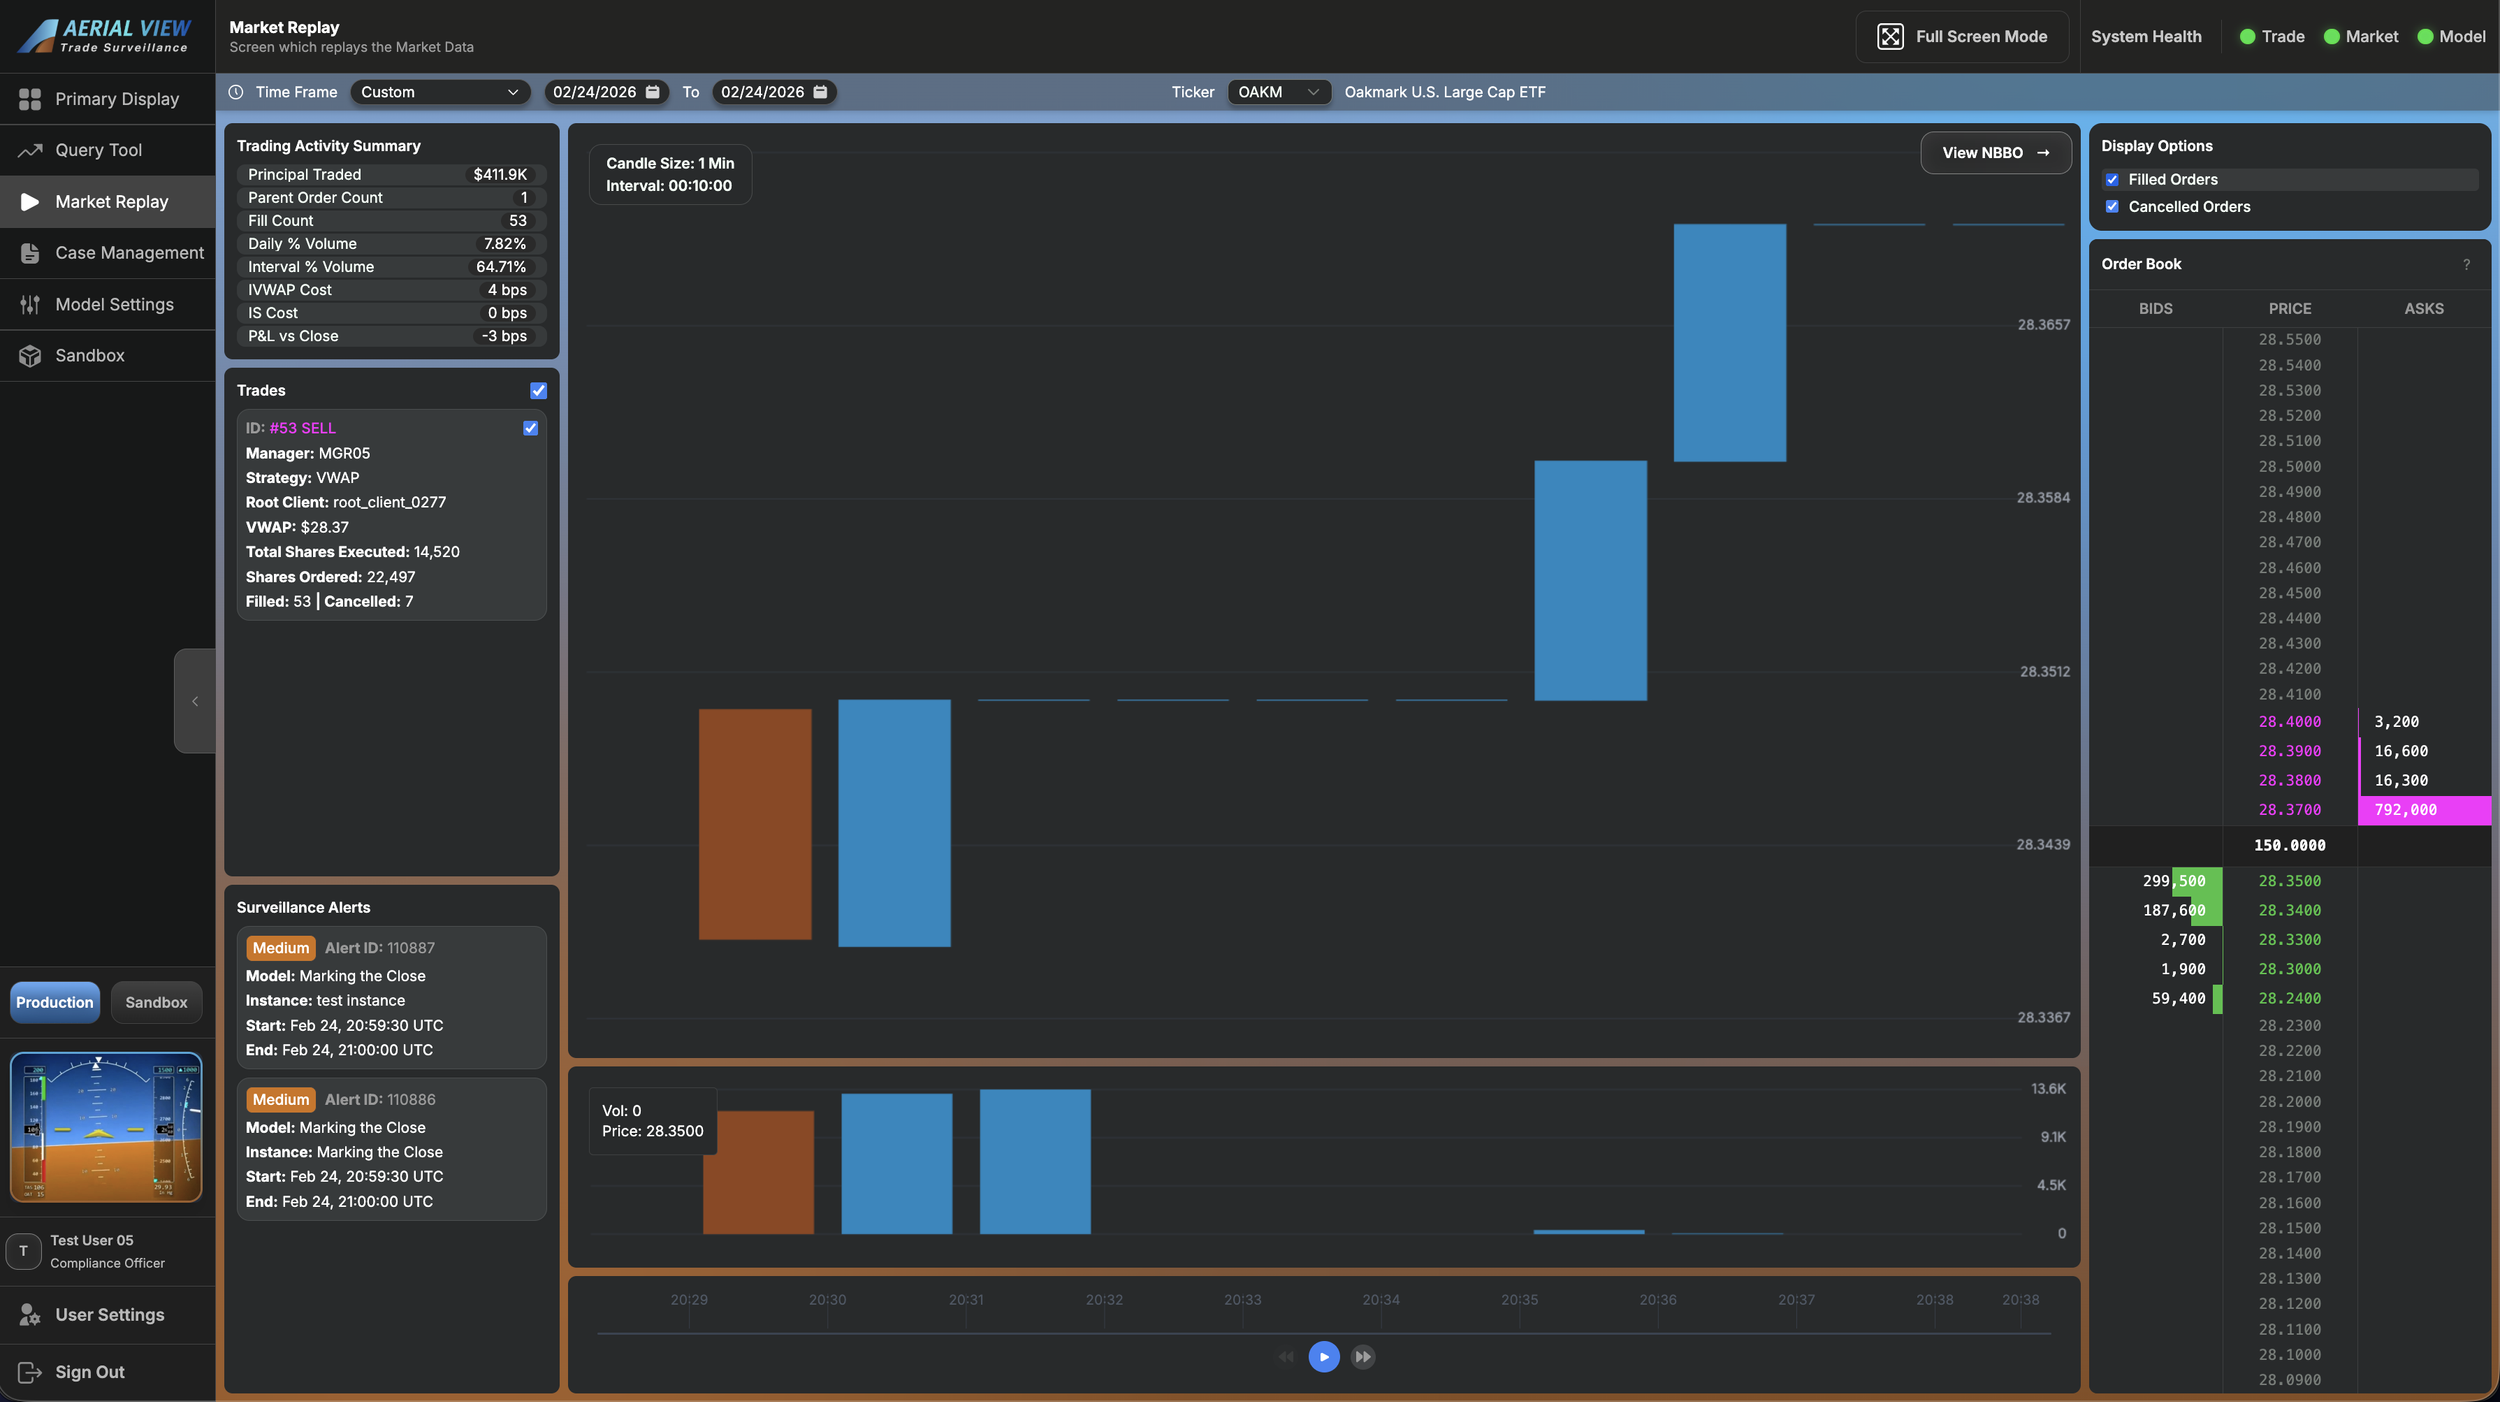Click the fast-forward playback icon
Image resolution: width=2500 pixels, height=1402 pixels.
[1362, 1357]
